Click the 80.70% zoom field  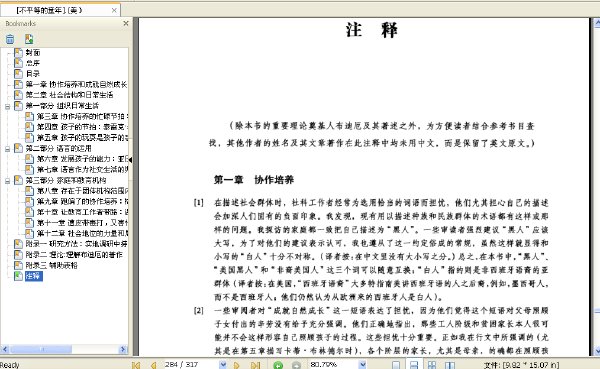(x=334, y=365)
